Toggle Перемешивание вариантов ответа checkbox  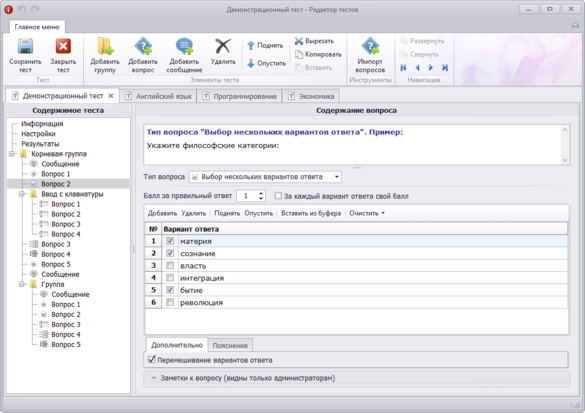[151, 360]
